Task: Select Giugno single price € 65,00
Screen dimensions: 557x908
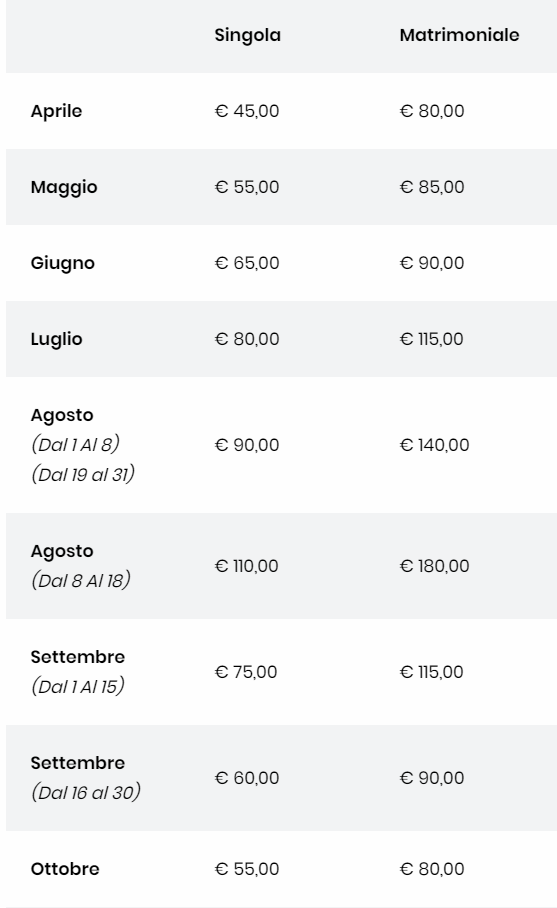Action: pyautogui.click(x=247, y=263)
